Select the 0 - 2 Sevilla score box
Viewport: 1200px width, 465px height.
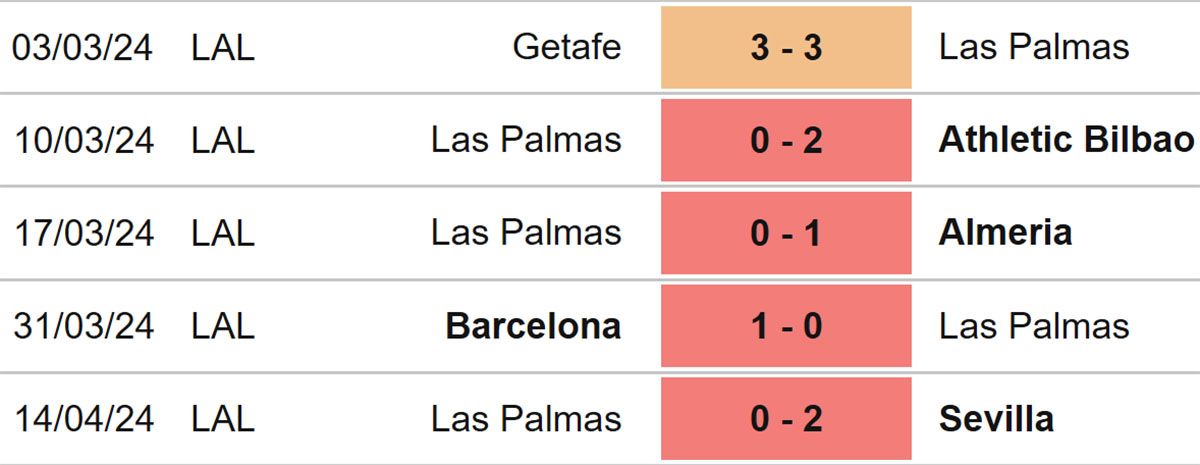(786, 418)
